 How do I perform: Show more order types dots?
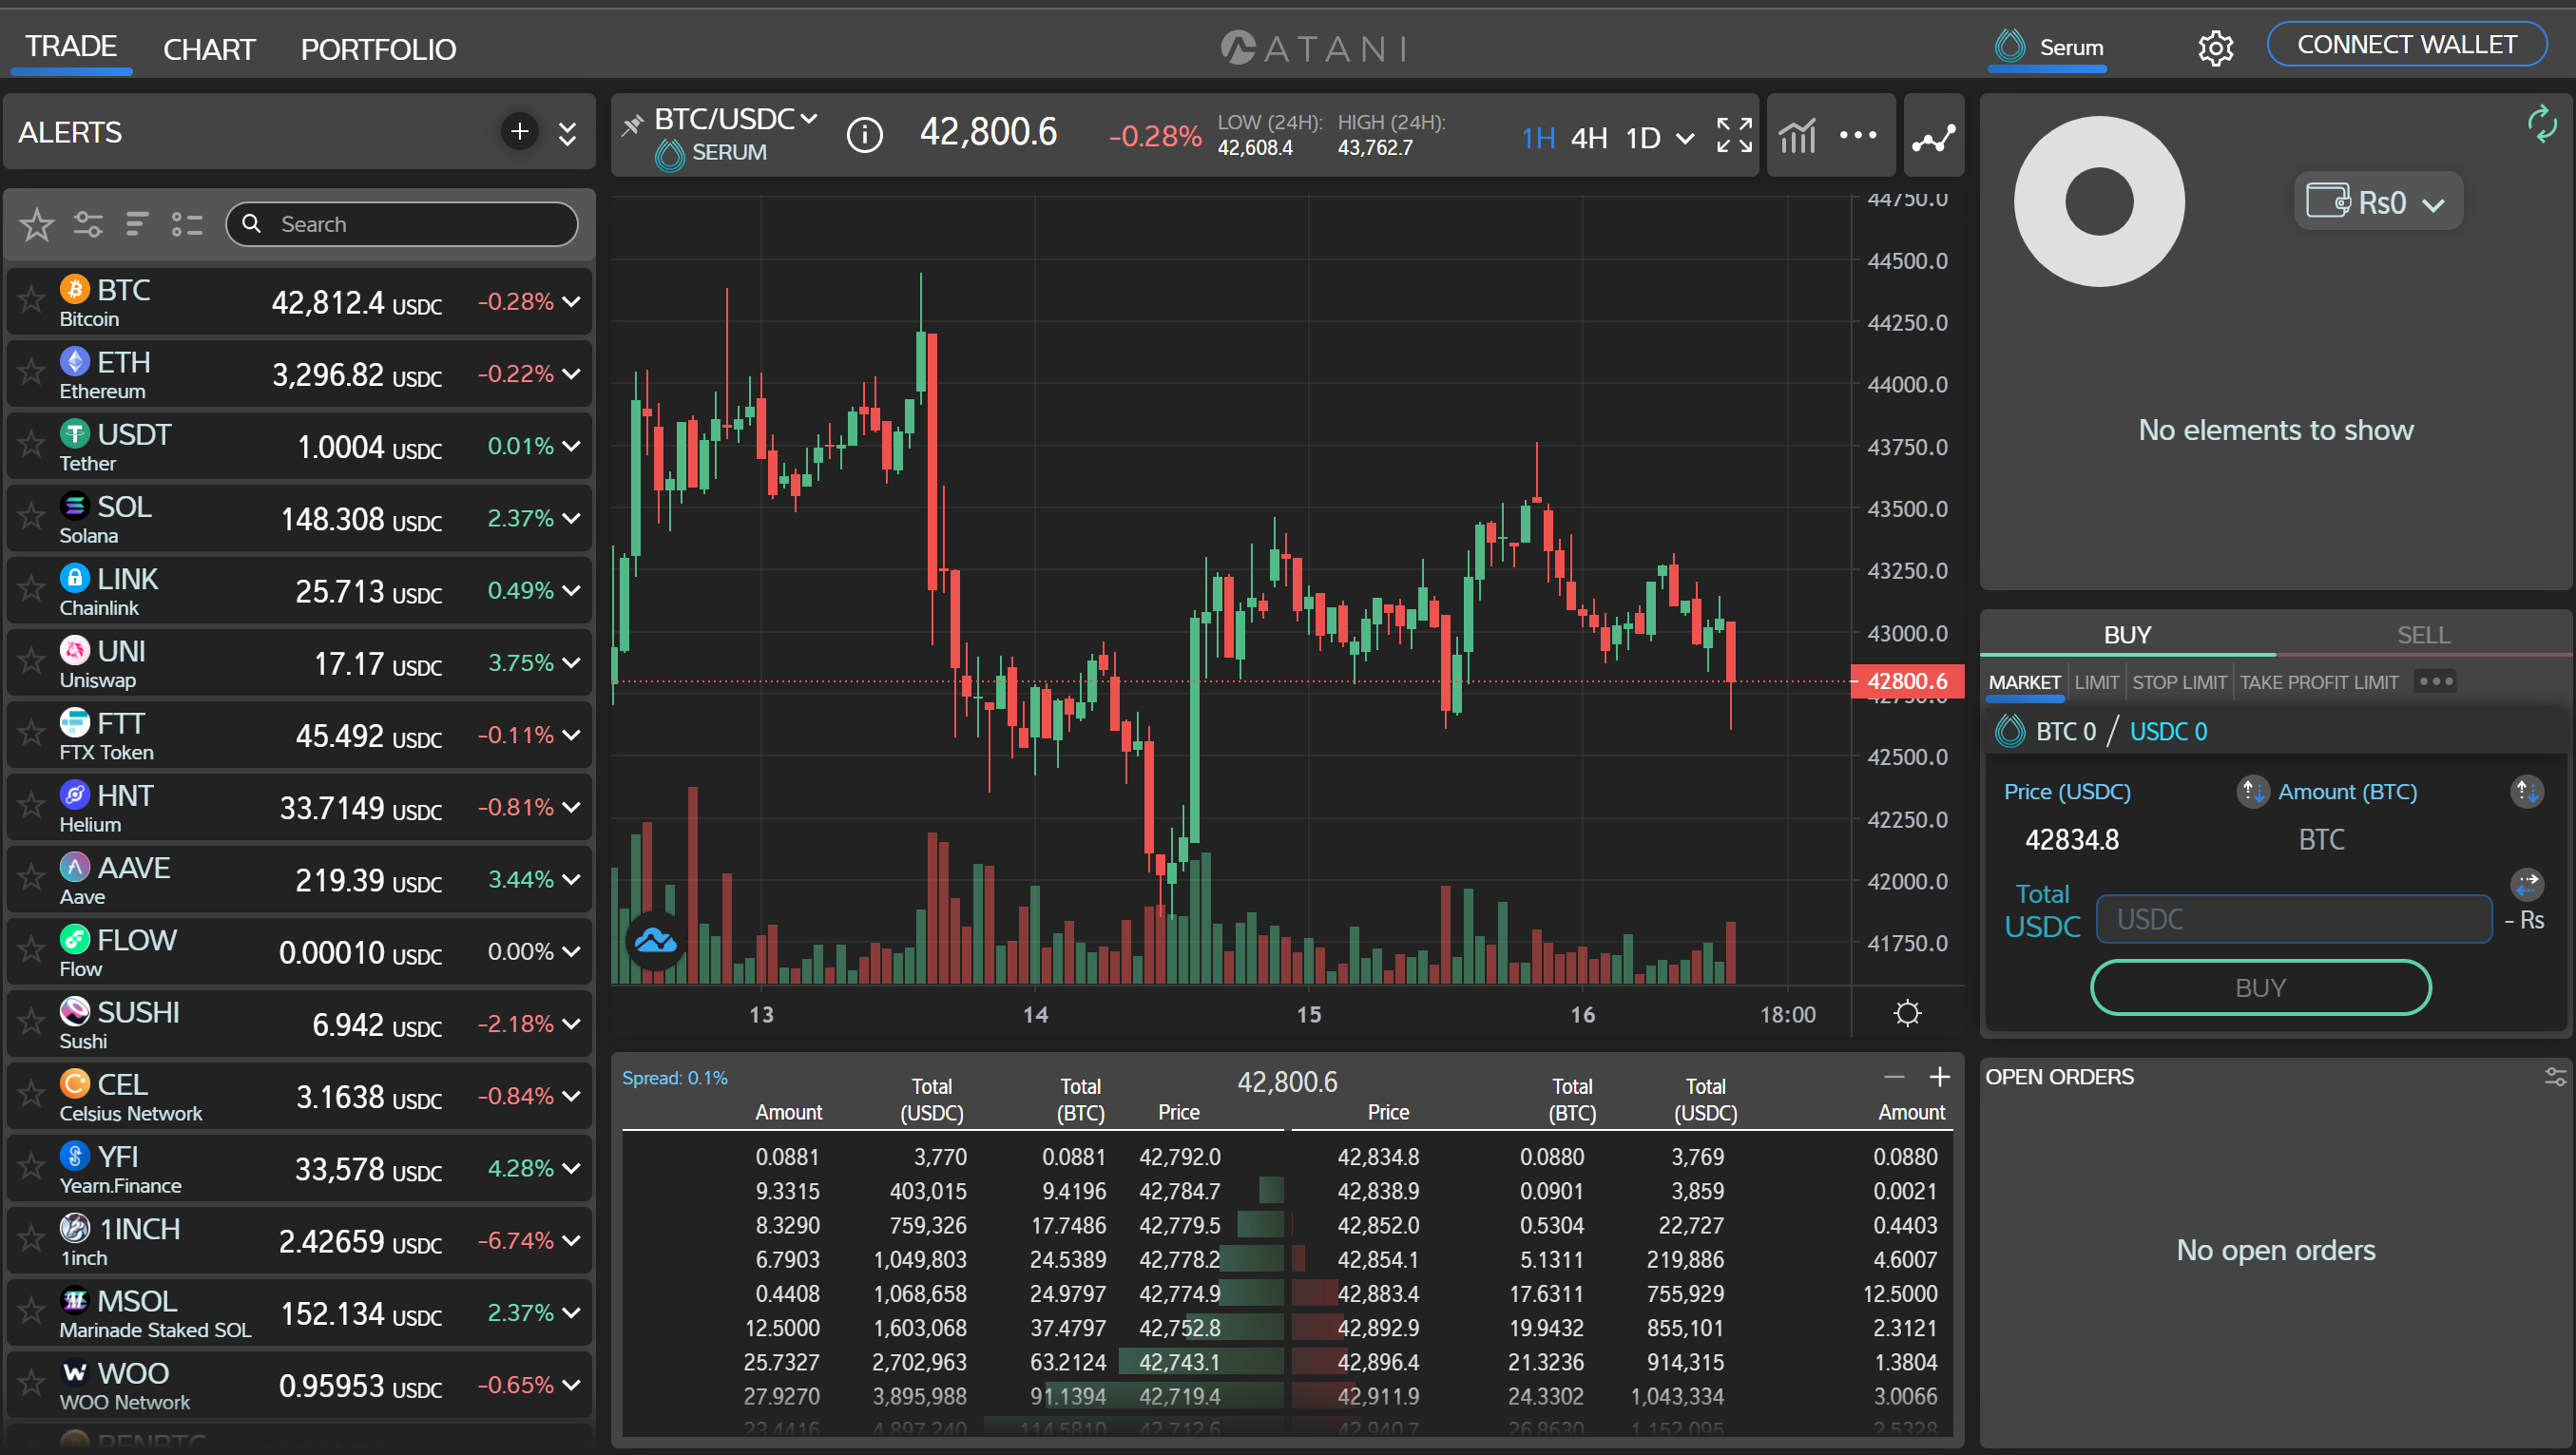(x=2435, y=681)
